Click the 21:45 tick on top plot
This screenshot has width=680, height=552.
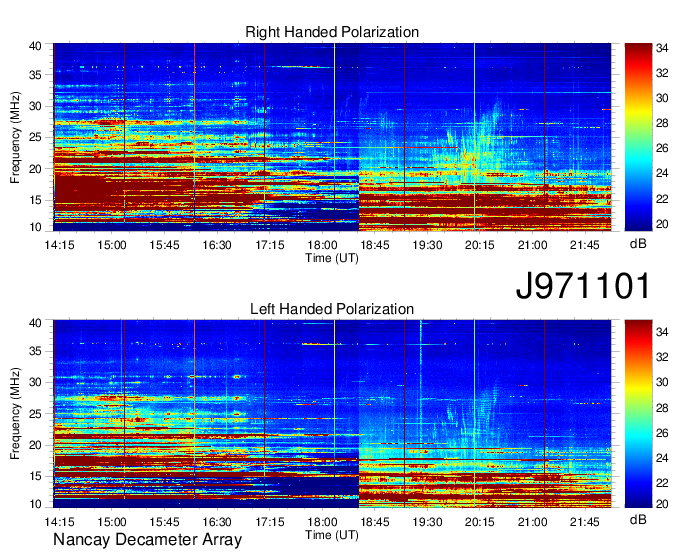pos(585,245)
